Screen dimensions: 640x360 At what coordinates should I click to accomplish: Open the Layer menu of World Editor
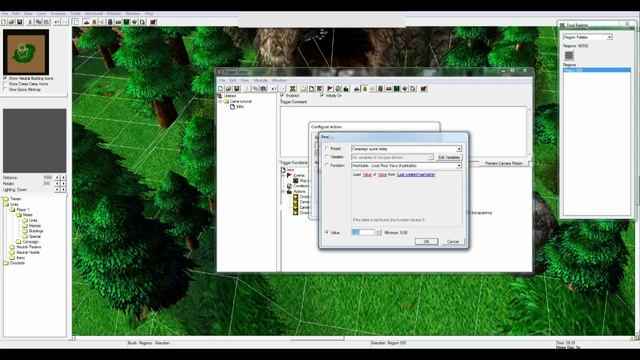pyautogui.click(x=42, y=13)
